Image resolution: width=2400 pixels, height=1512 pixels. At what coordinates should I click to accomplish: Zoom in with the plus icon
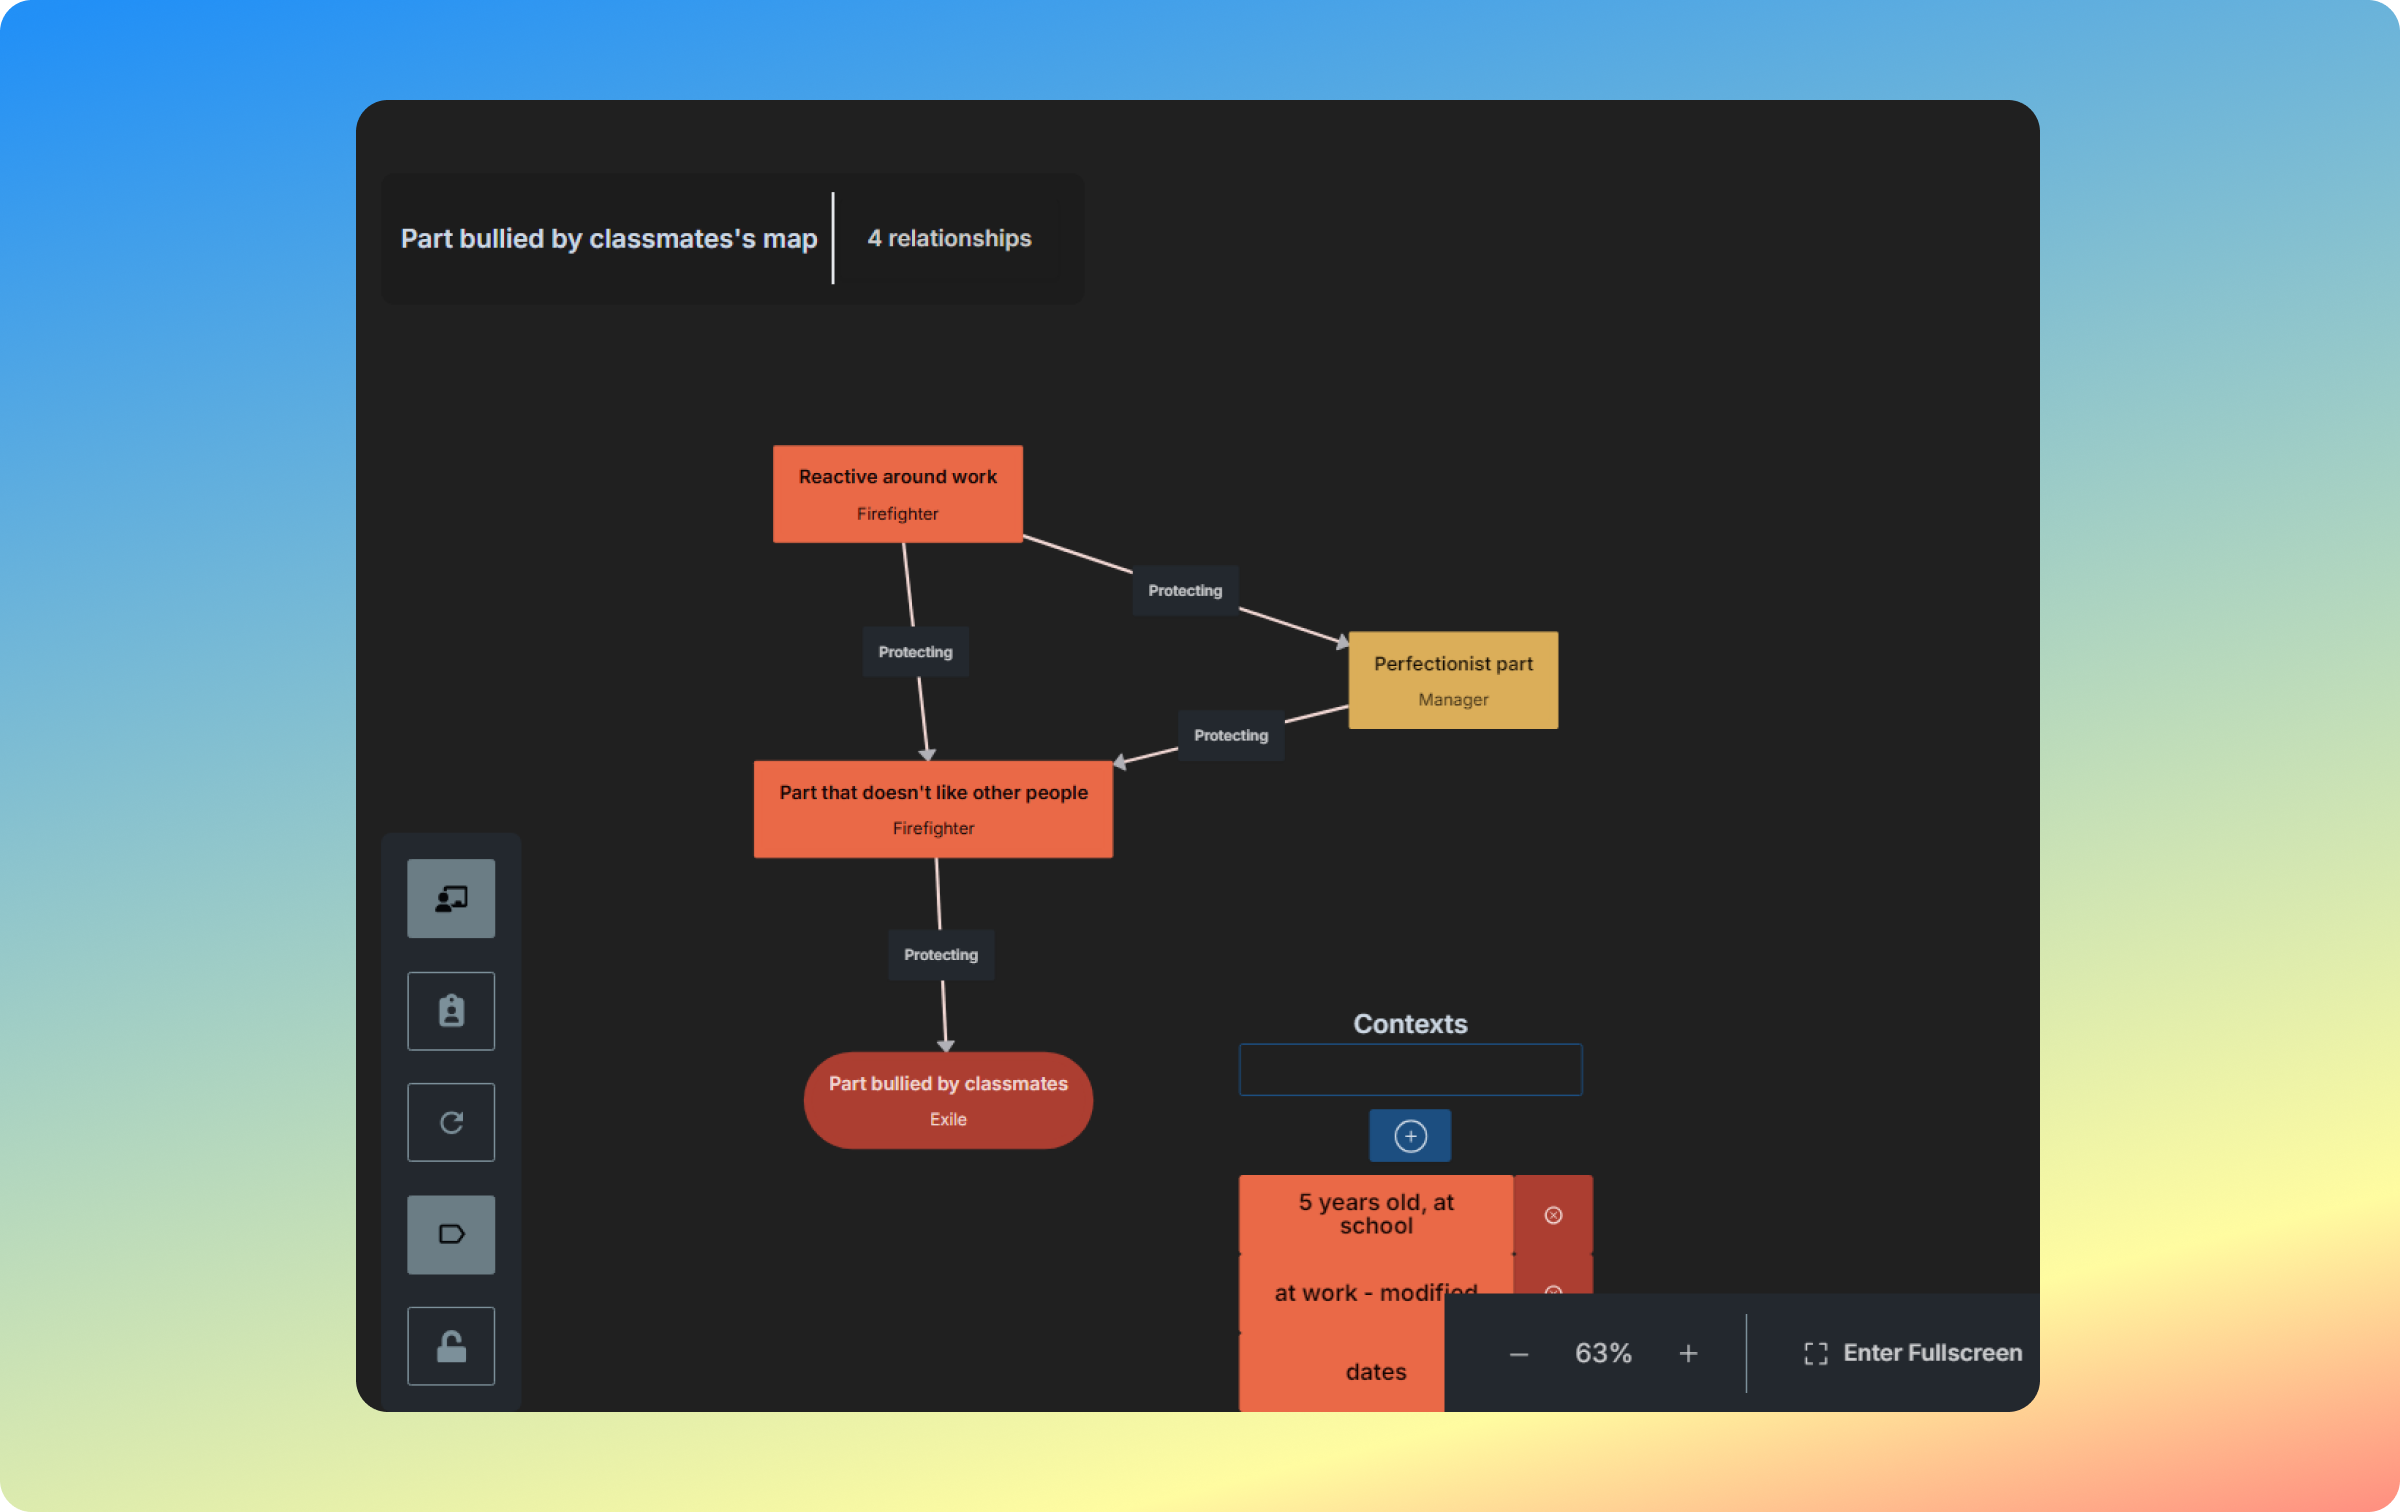point(1688,1354)
